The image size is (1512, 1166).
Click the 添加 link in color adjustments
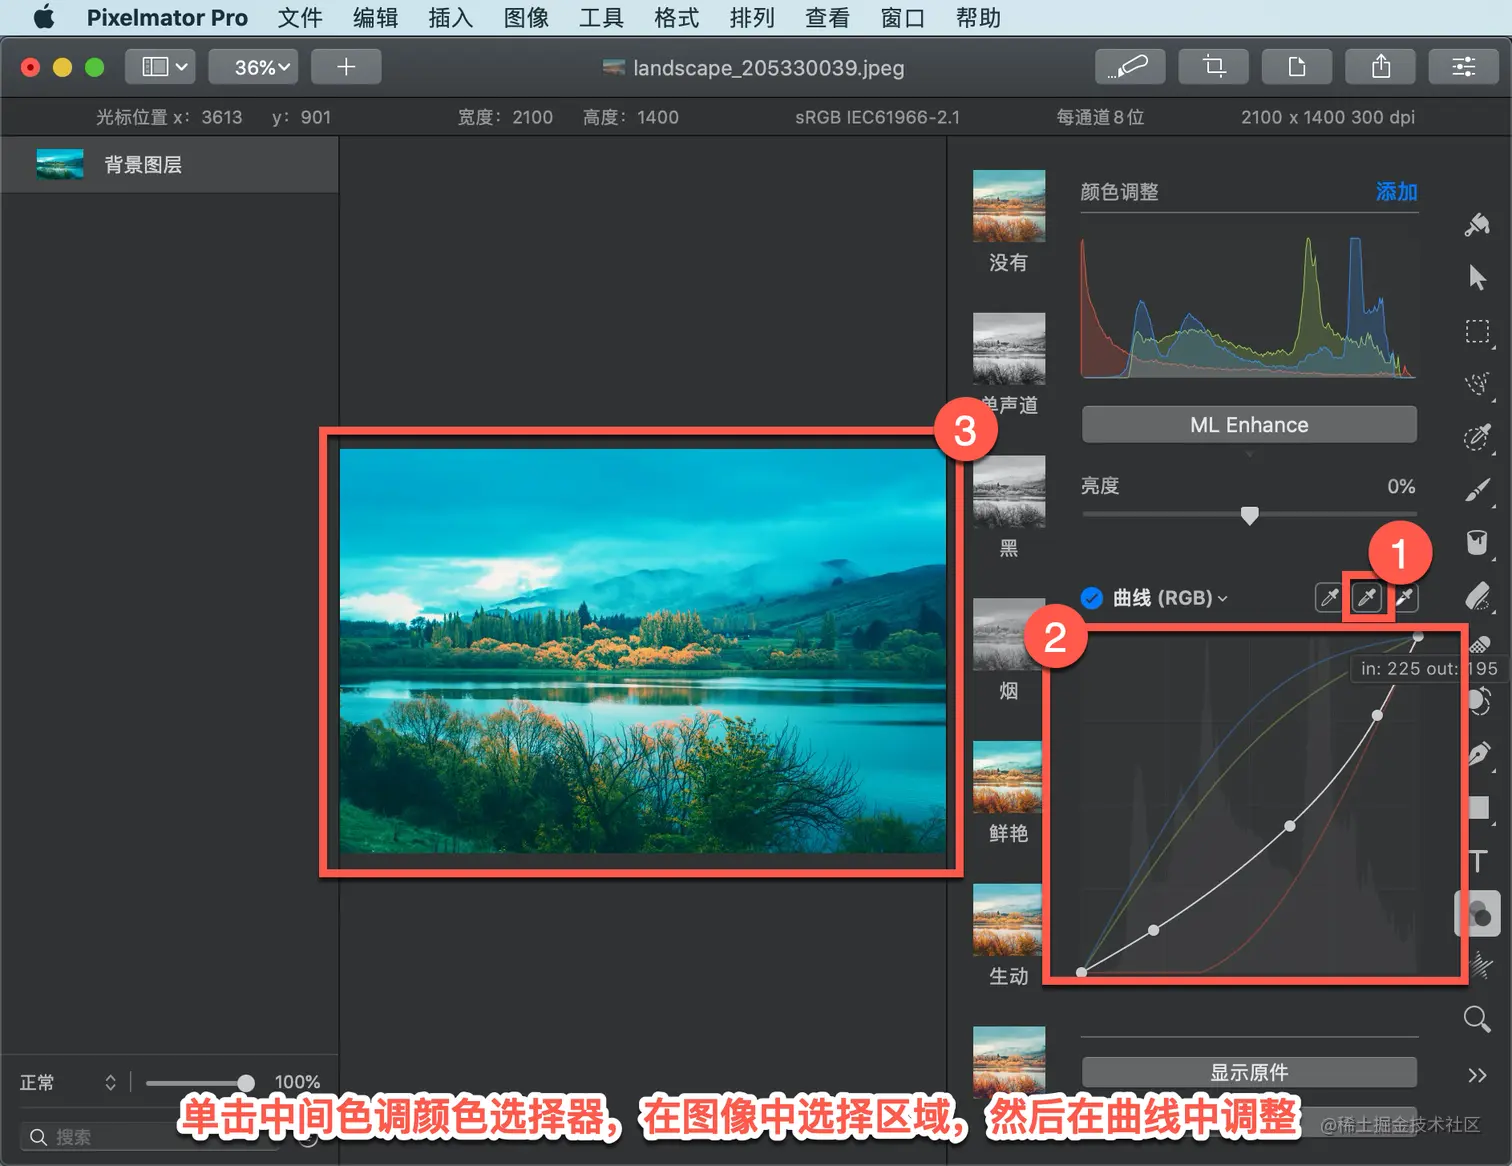[1396, 191]
